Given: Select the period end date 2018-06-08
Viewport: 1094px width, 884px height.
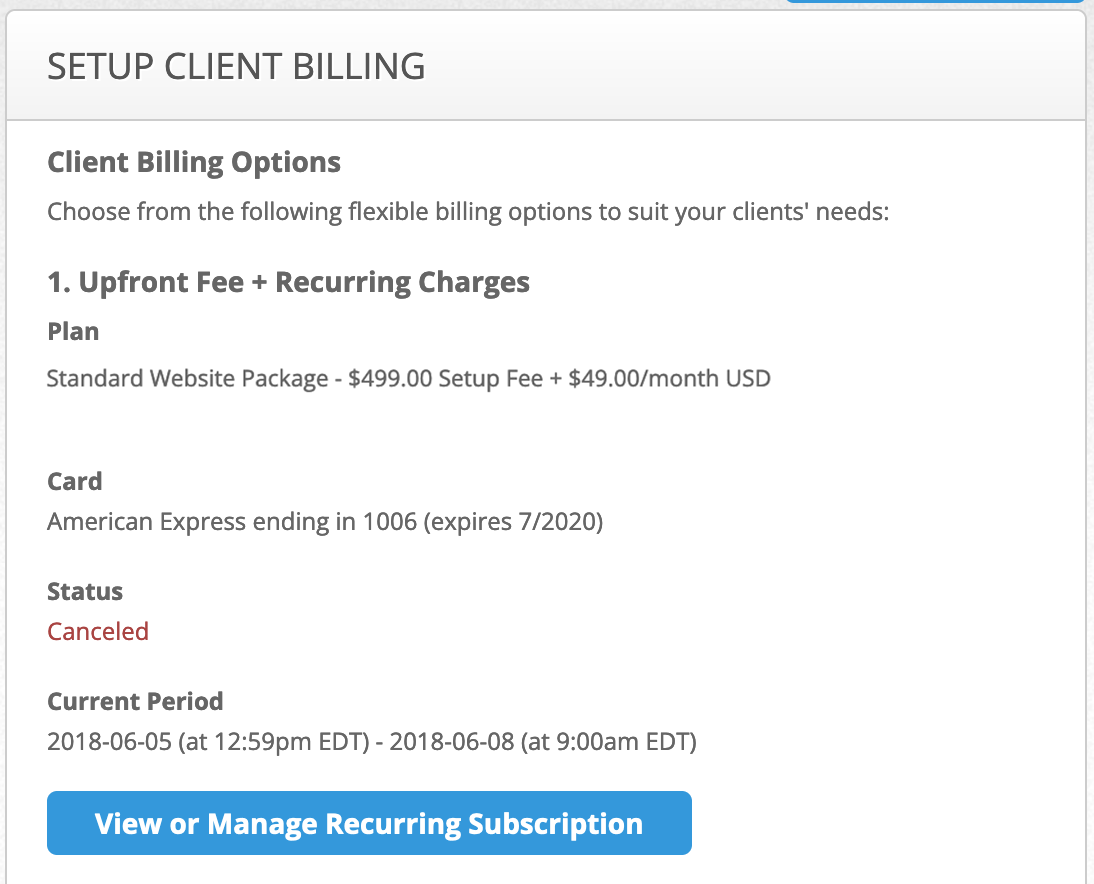Looking at the screenshot, I should tap(451, 742).
